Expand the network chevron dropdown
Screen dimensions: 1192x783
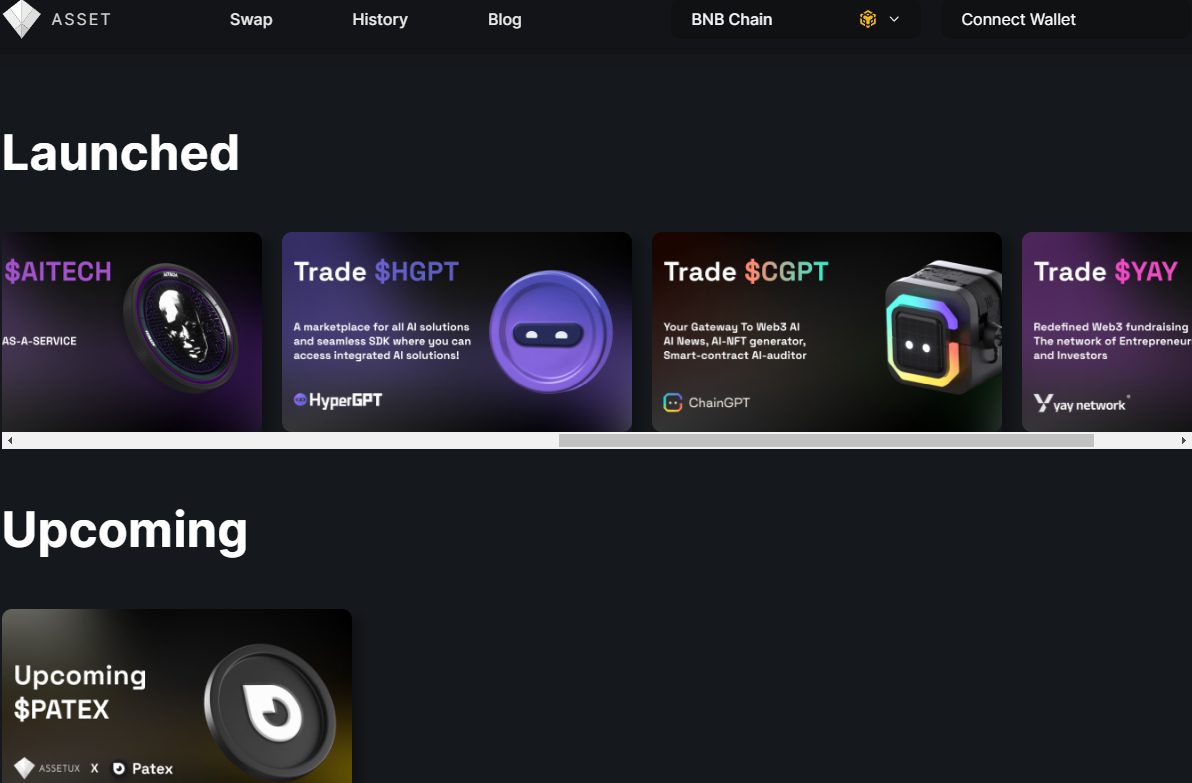pyautogui.click(x=894, y=20)
